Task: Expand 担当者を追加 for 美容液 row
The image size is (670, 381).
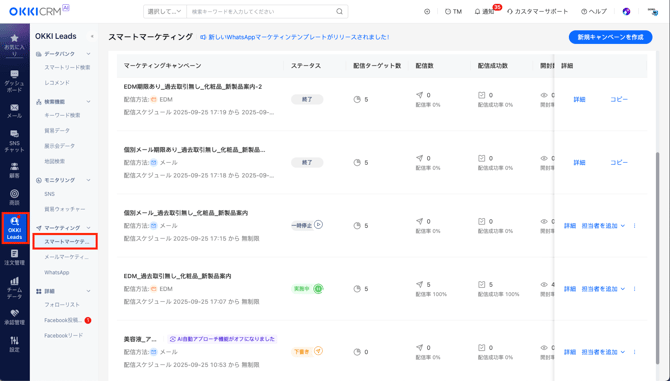Action: (x=603, y=352)
